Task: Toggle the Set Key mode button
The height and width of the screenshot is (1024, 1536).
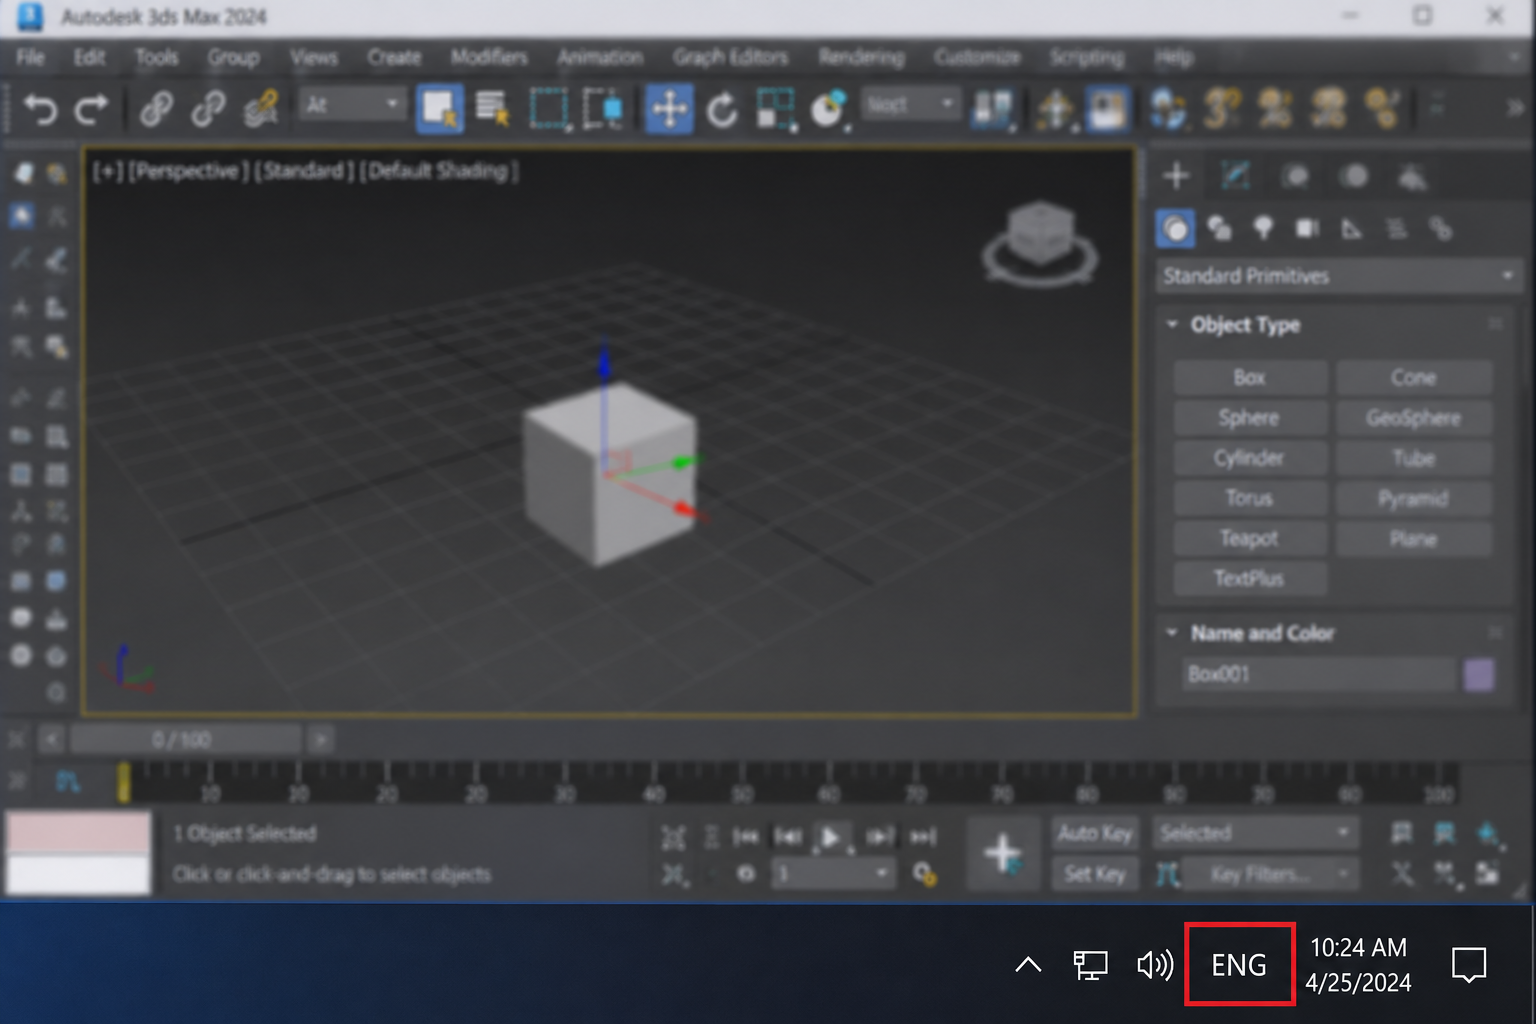Action: [1096, 874]
